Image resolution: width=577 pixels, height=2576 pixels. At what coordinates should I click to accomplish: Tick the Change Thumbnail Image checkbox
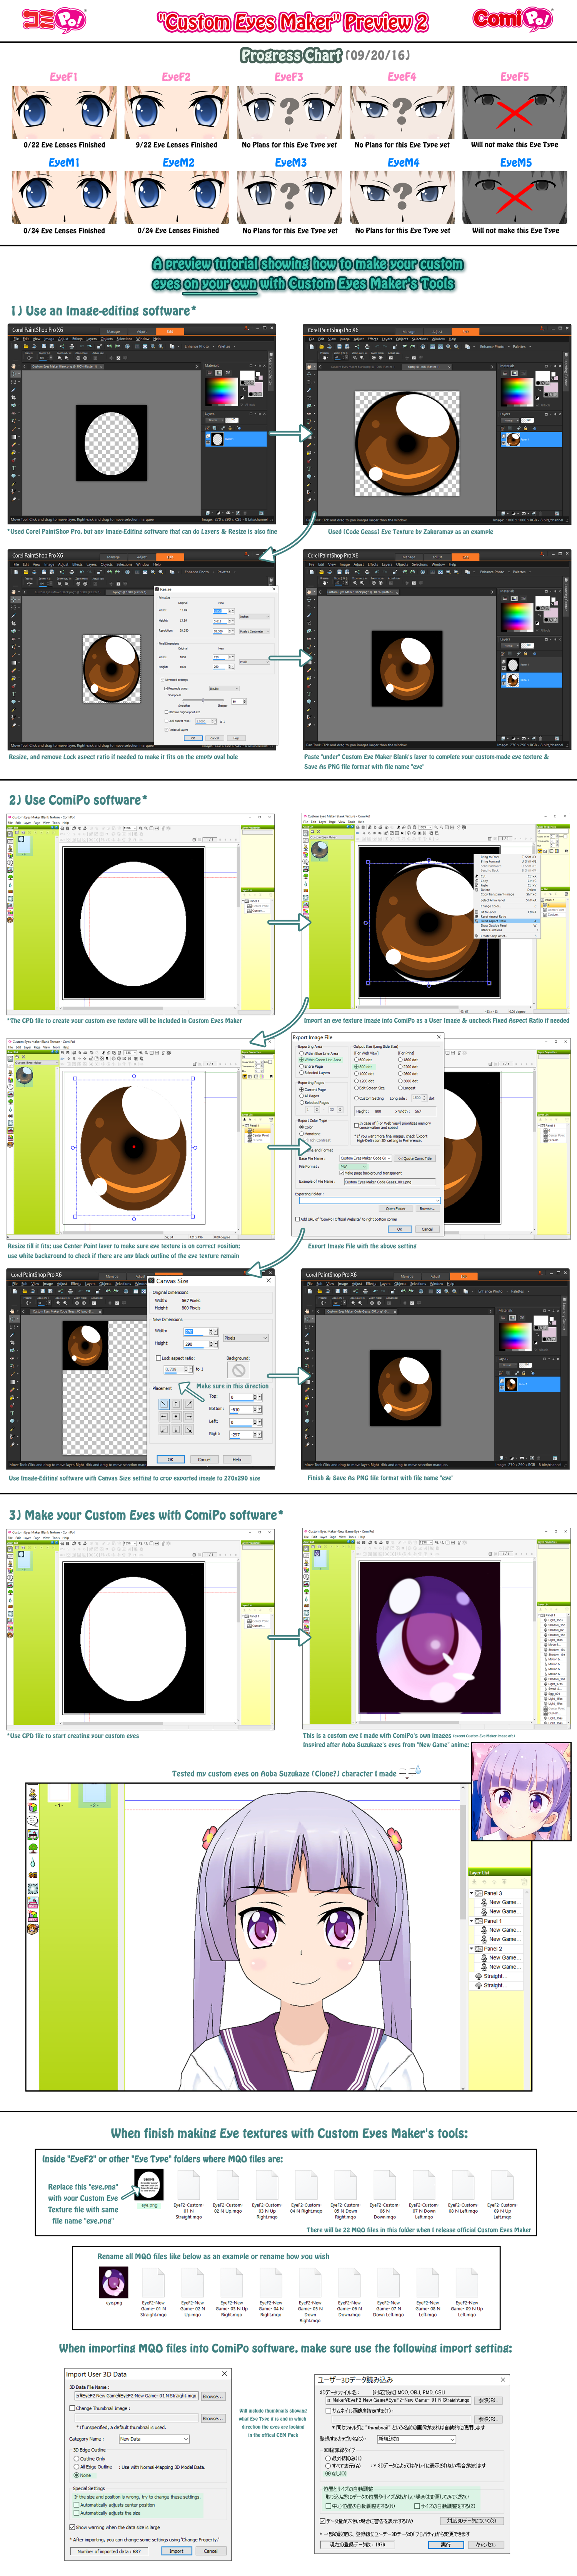pyautogui.click(x=72, y=2408)
